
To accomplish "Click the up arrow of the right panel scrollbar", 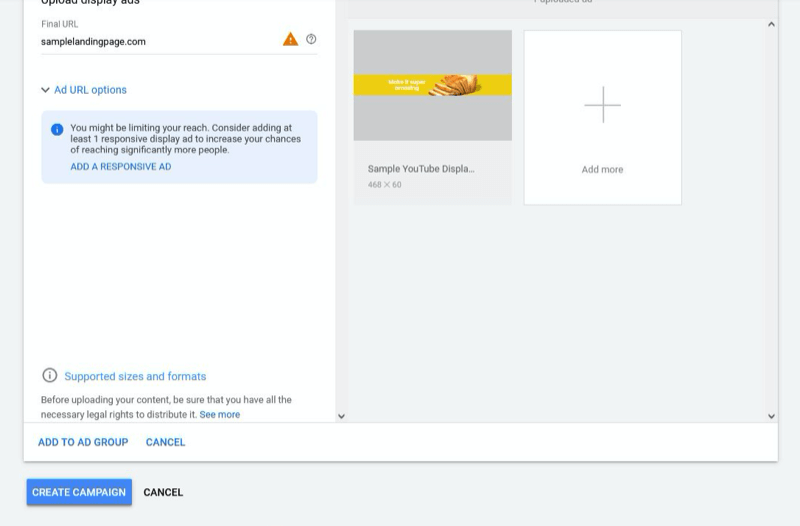I will (x=771, y=24).
